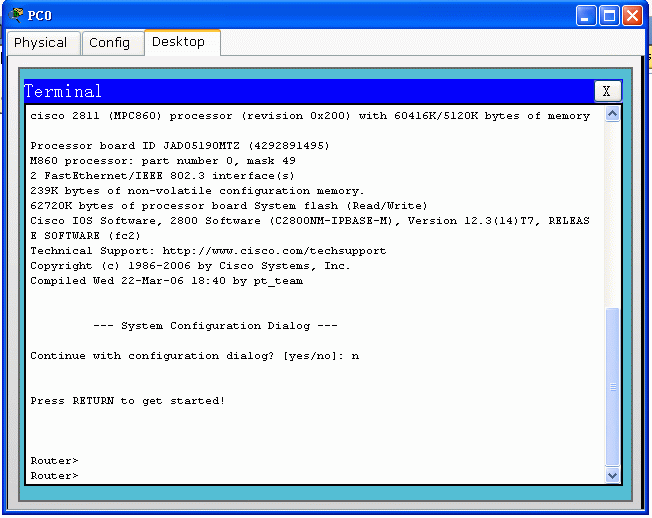Click the blue Terminal title bar label

pos(63,92)
